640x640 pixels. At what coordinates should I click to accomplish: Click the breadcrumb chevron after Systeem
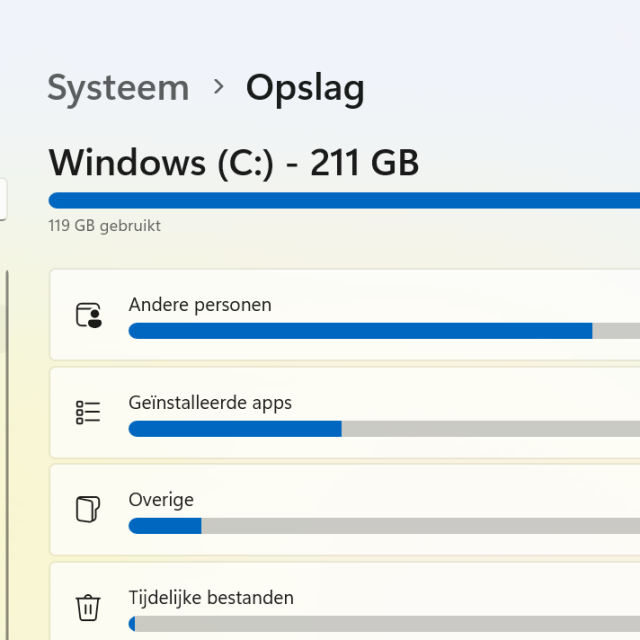(219, 87)
